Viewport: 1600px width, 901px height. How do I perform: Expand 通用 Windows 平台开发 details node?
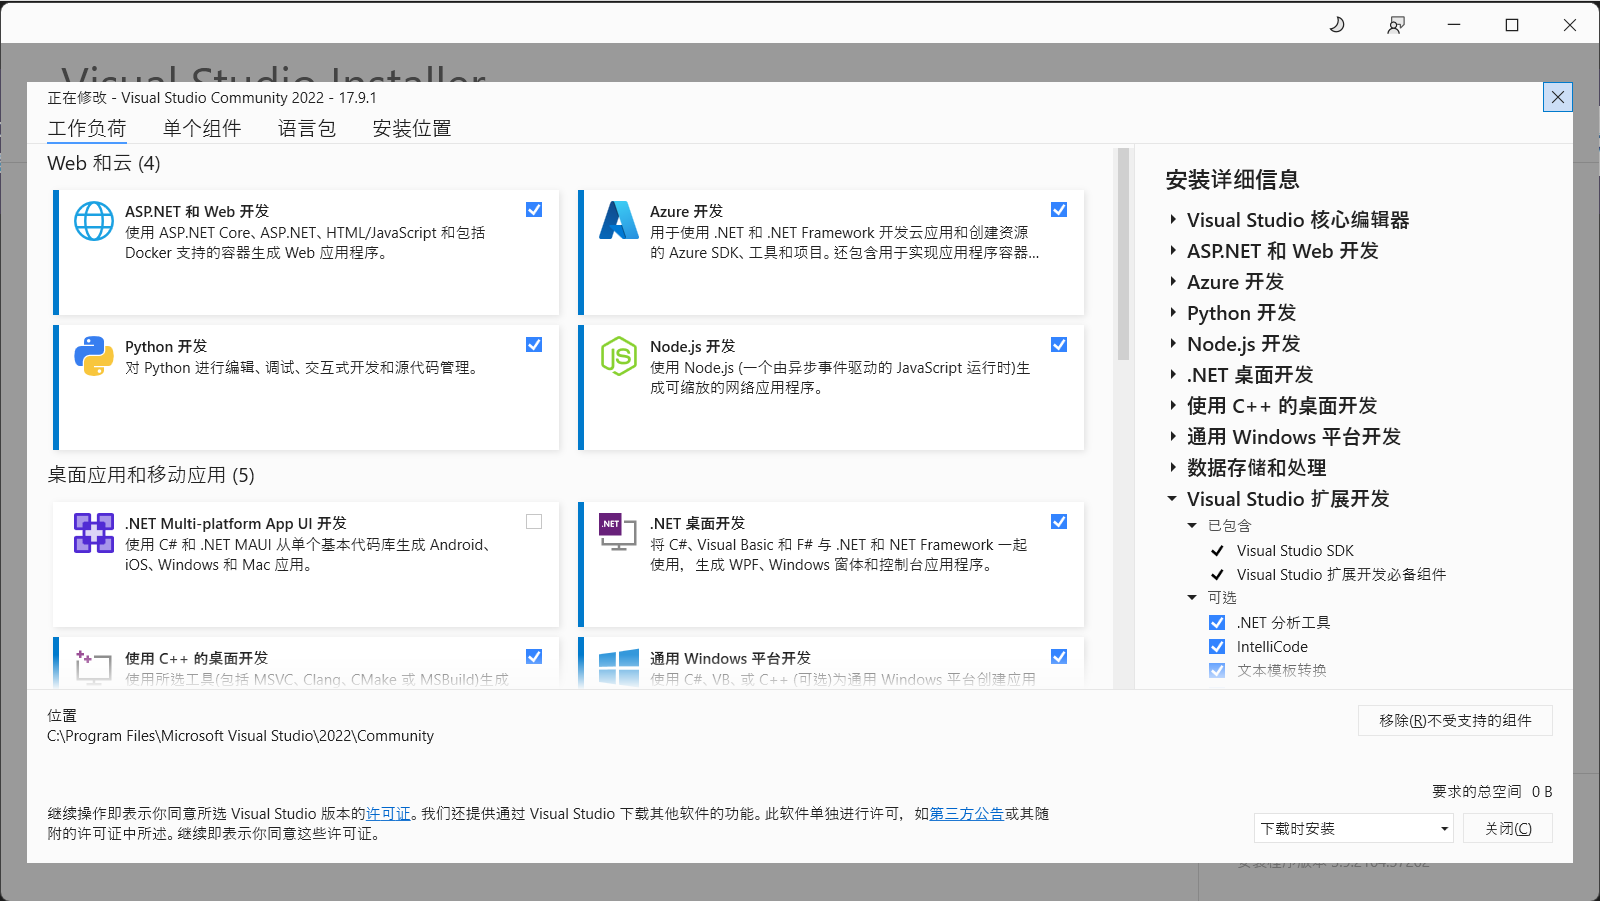point(1173,437)
